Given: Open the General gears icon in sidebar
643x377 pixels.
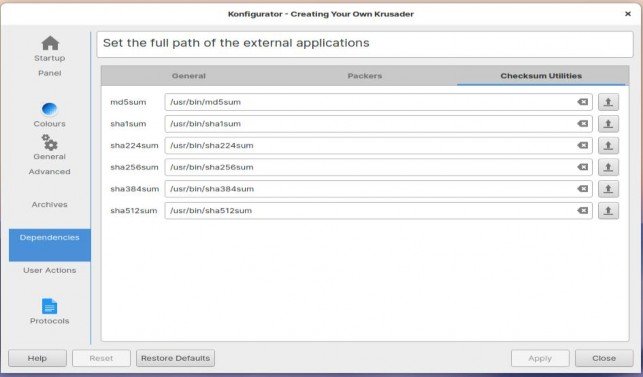Looking at the screenshot, I should click(50, 142).
